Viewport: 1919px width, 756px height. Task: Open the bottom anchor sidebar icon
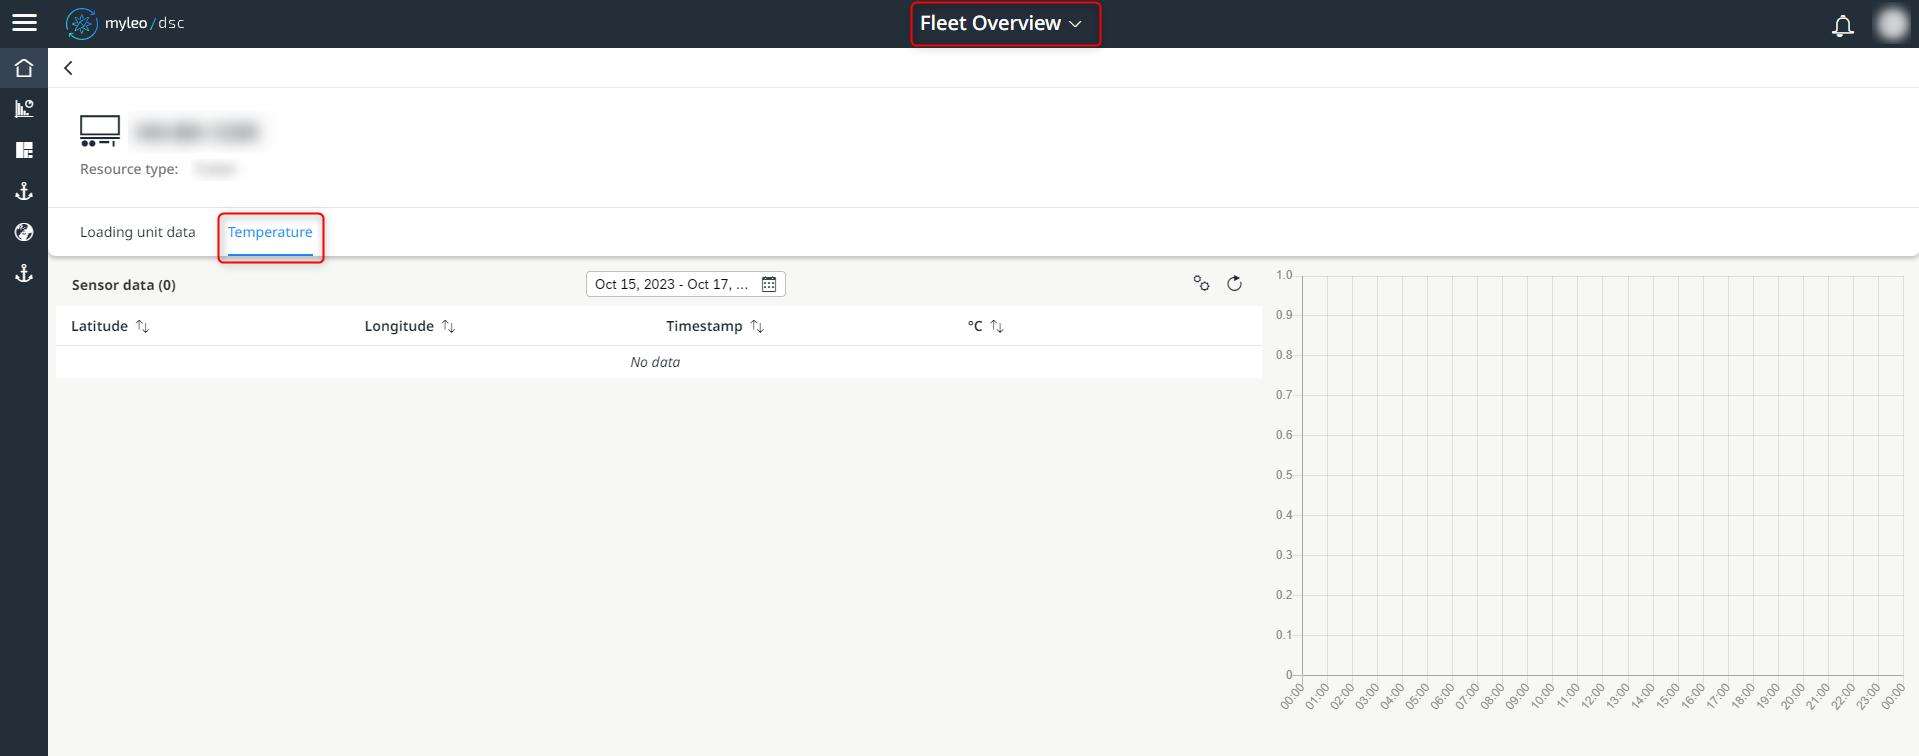[24, 273]
